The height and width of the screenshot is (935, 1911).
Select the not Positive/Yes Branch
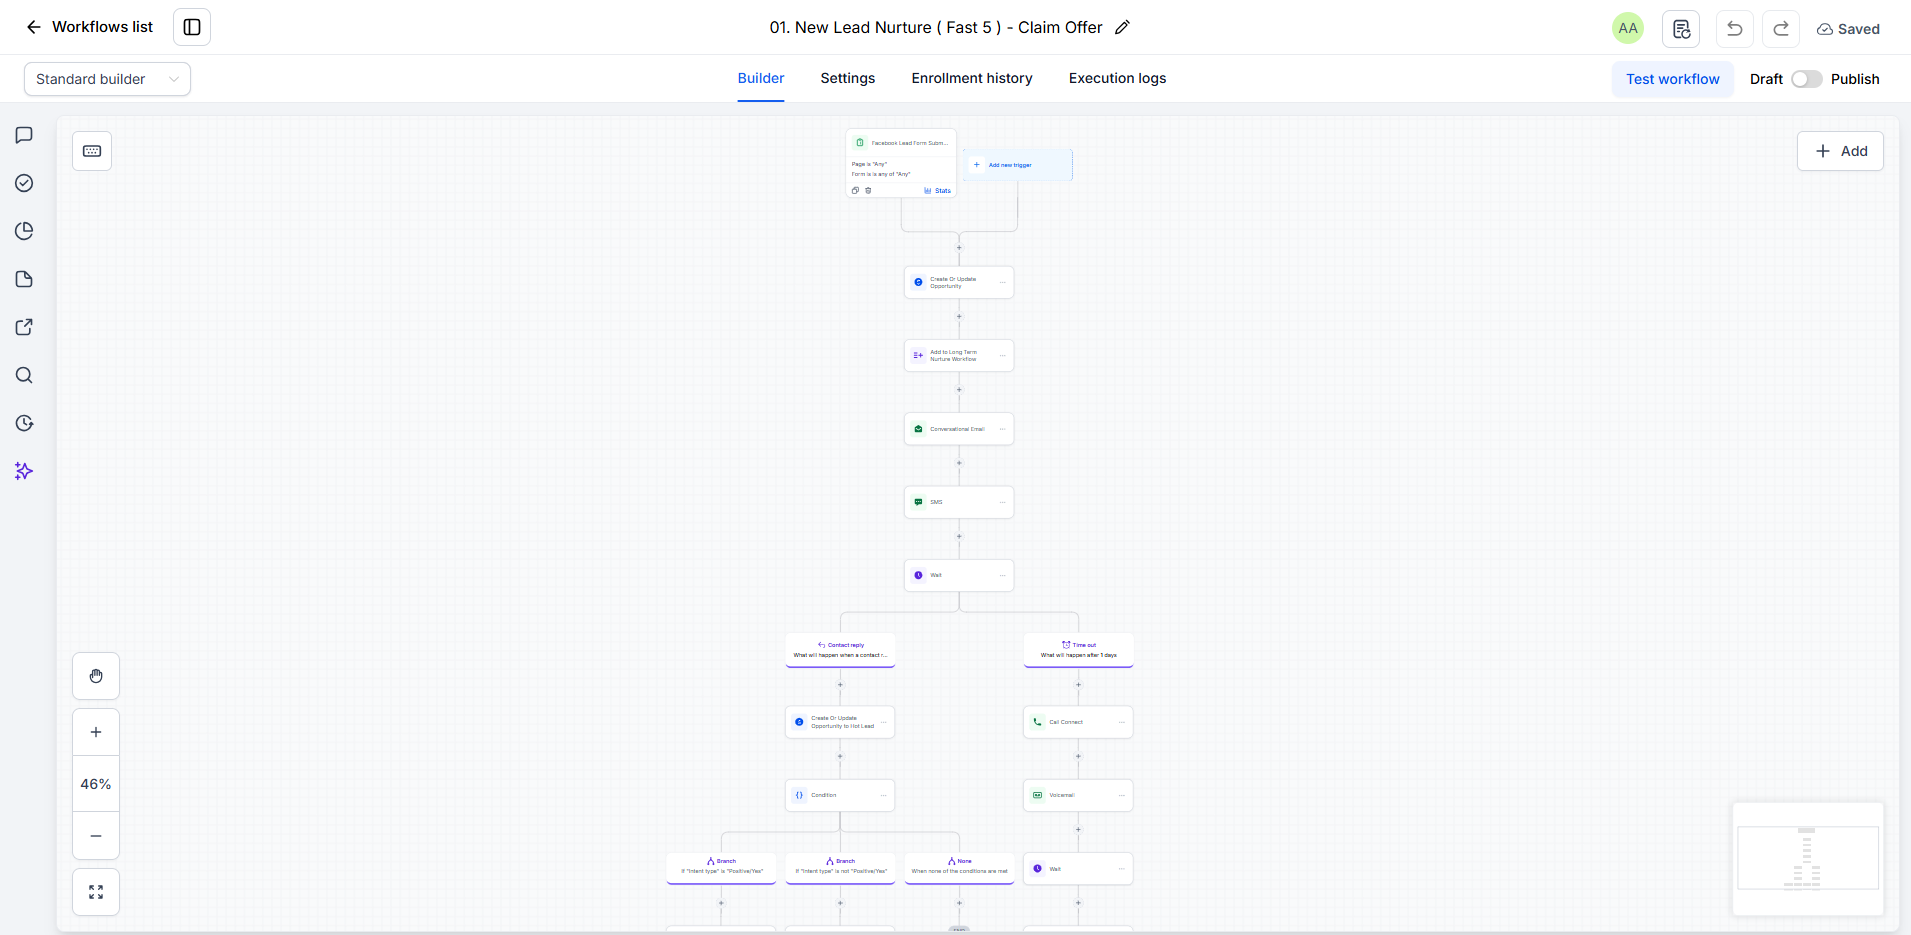click(x=840, y=867)
